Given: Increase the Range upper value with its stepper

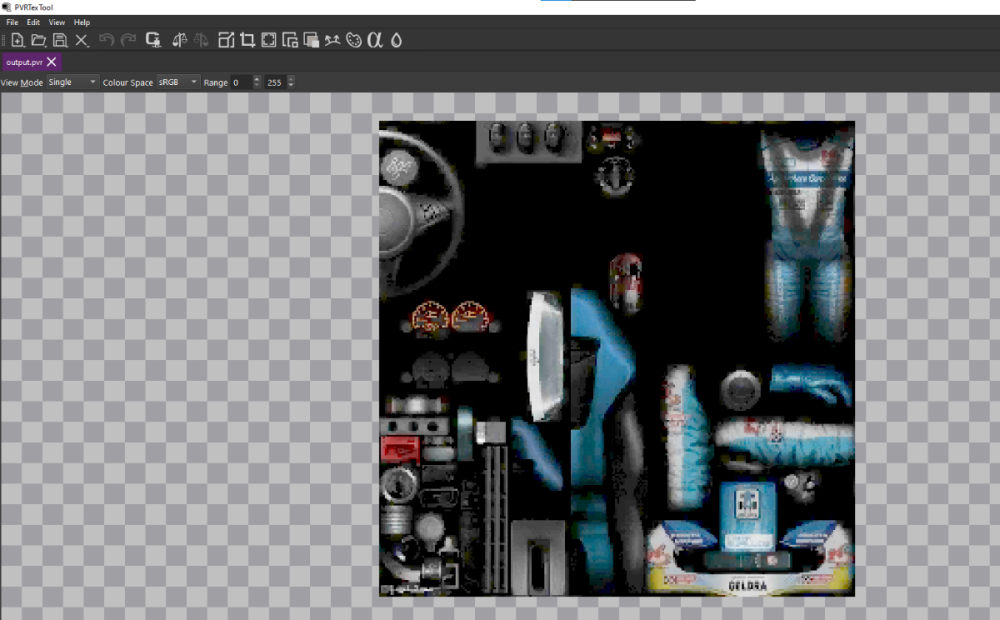Looking at the screenshot, I should point(290,79).
